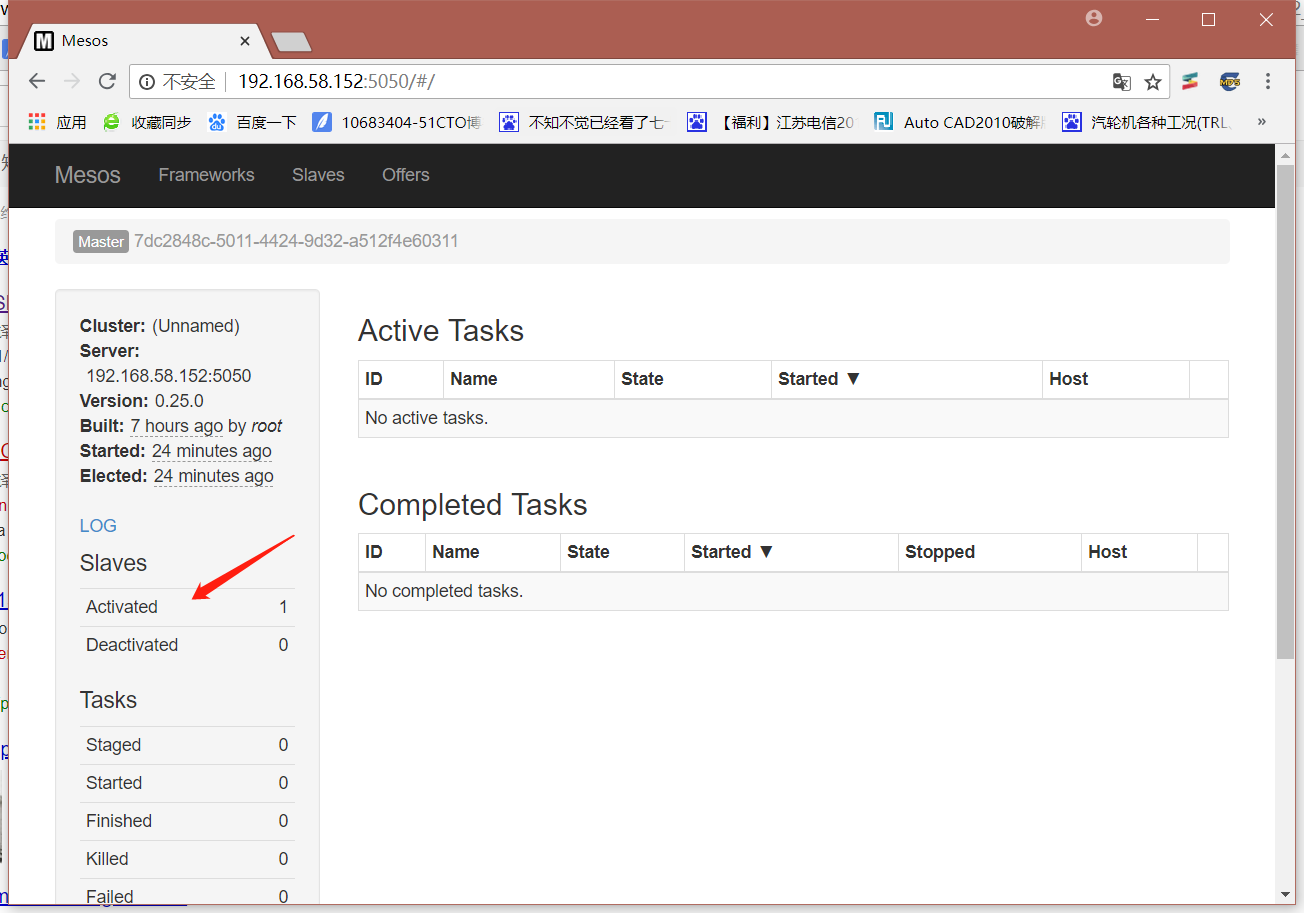Click the striped extension icon in toolbar
Image resolution: width=1304 pixels, height=913 pixels.
coord(1190,82)
